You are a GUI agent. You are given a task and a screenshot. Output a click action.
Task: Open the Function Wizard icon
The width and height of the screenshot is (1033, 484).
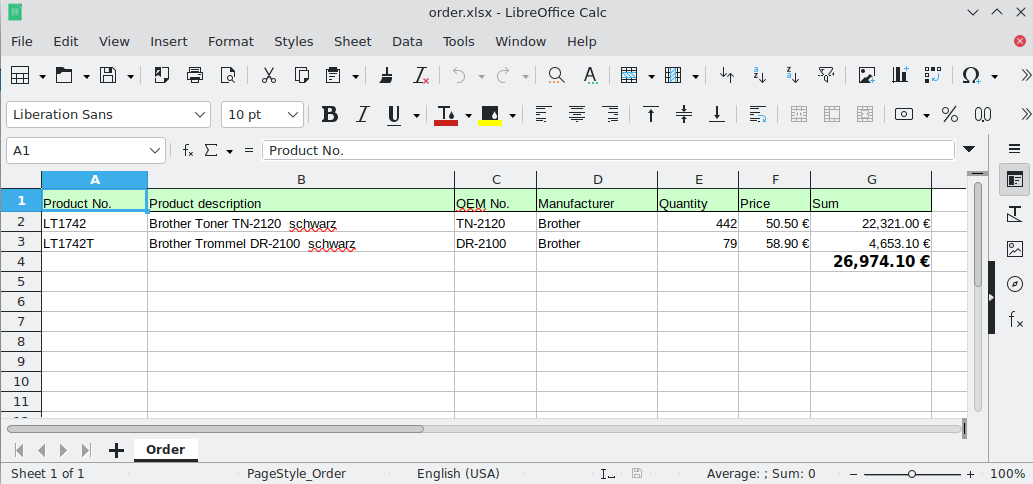(x=187, y=150)
